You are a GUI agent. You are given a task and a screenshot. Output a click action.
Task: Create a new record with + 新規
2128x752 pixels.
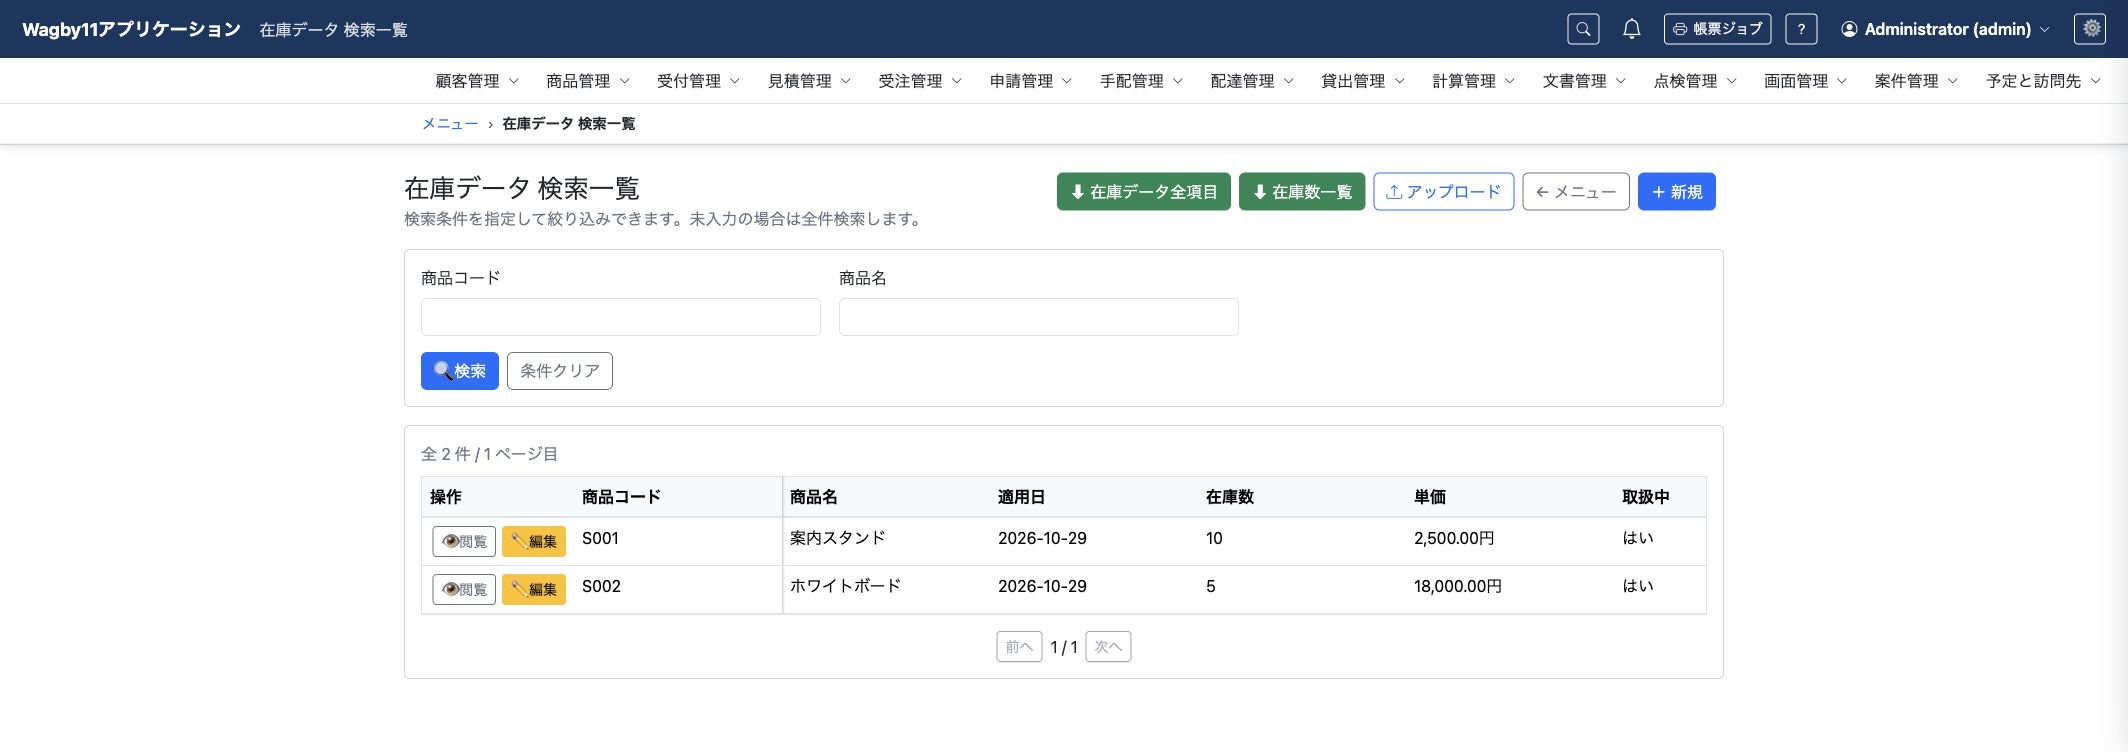1677,192
